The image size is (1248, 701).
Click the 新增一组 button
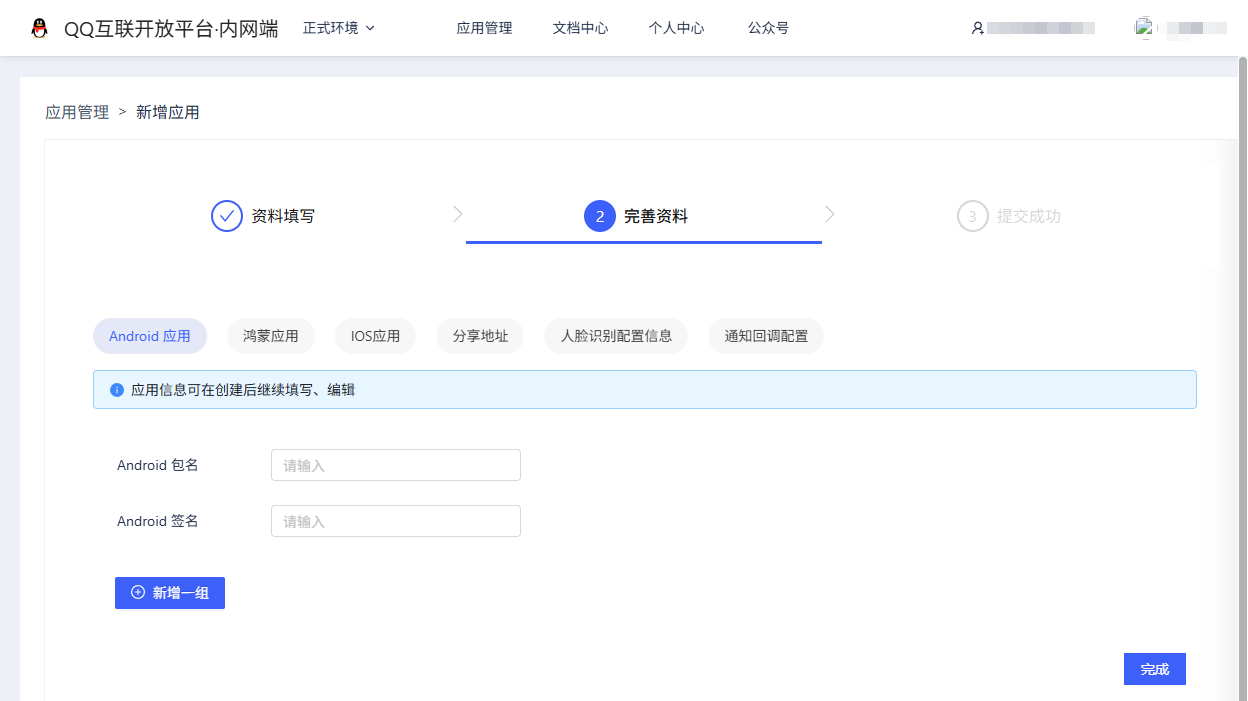pyautogui.click(x=170, y=593)
